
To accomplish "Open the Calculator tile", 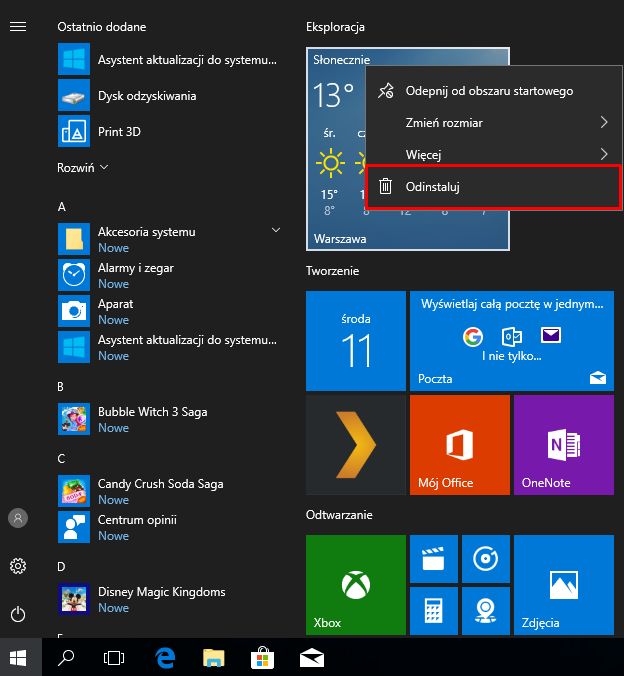I will (434, 611).
